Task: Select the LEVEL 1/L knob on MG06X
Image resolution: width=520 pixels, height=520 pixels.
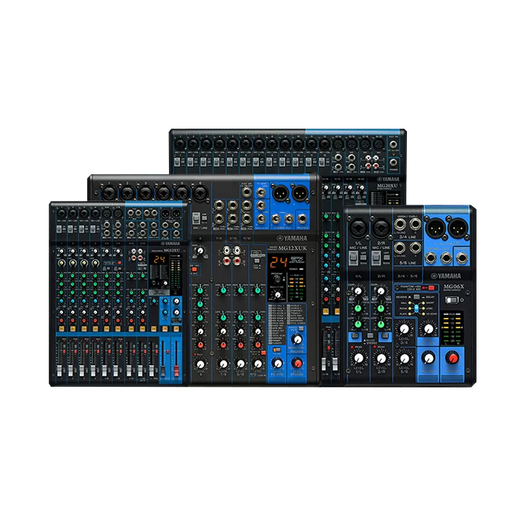Action: 359,358
